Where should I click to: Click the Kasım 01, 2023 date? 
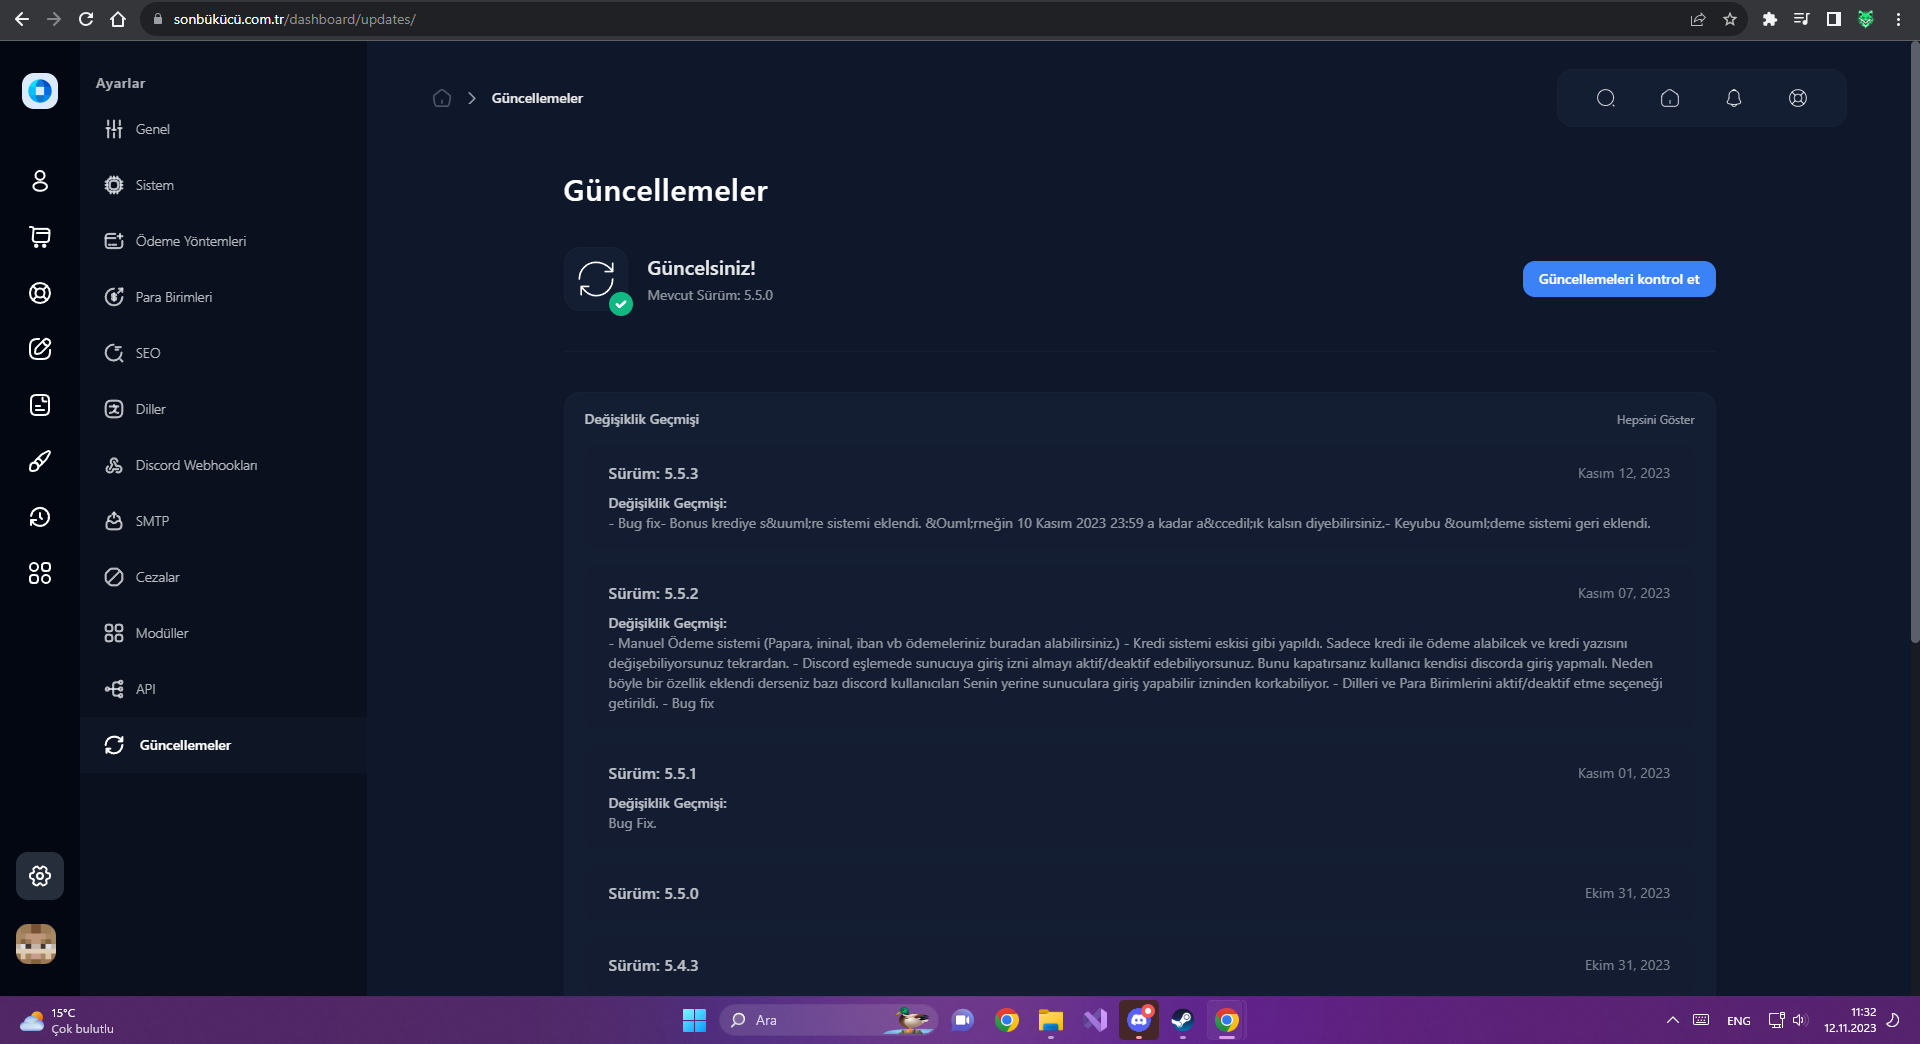tap(1624, 773)
